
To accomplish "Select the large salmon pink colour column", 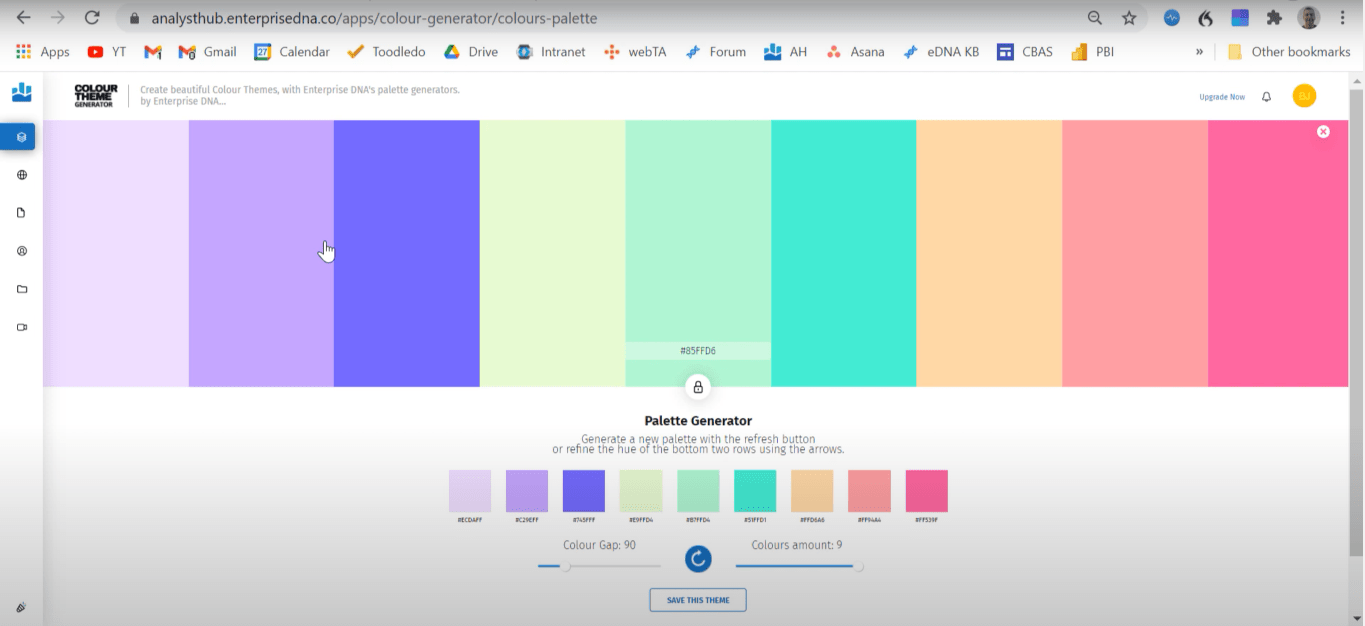I will 1135,253.
